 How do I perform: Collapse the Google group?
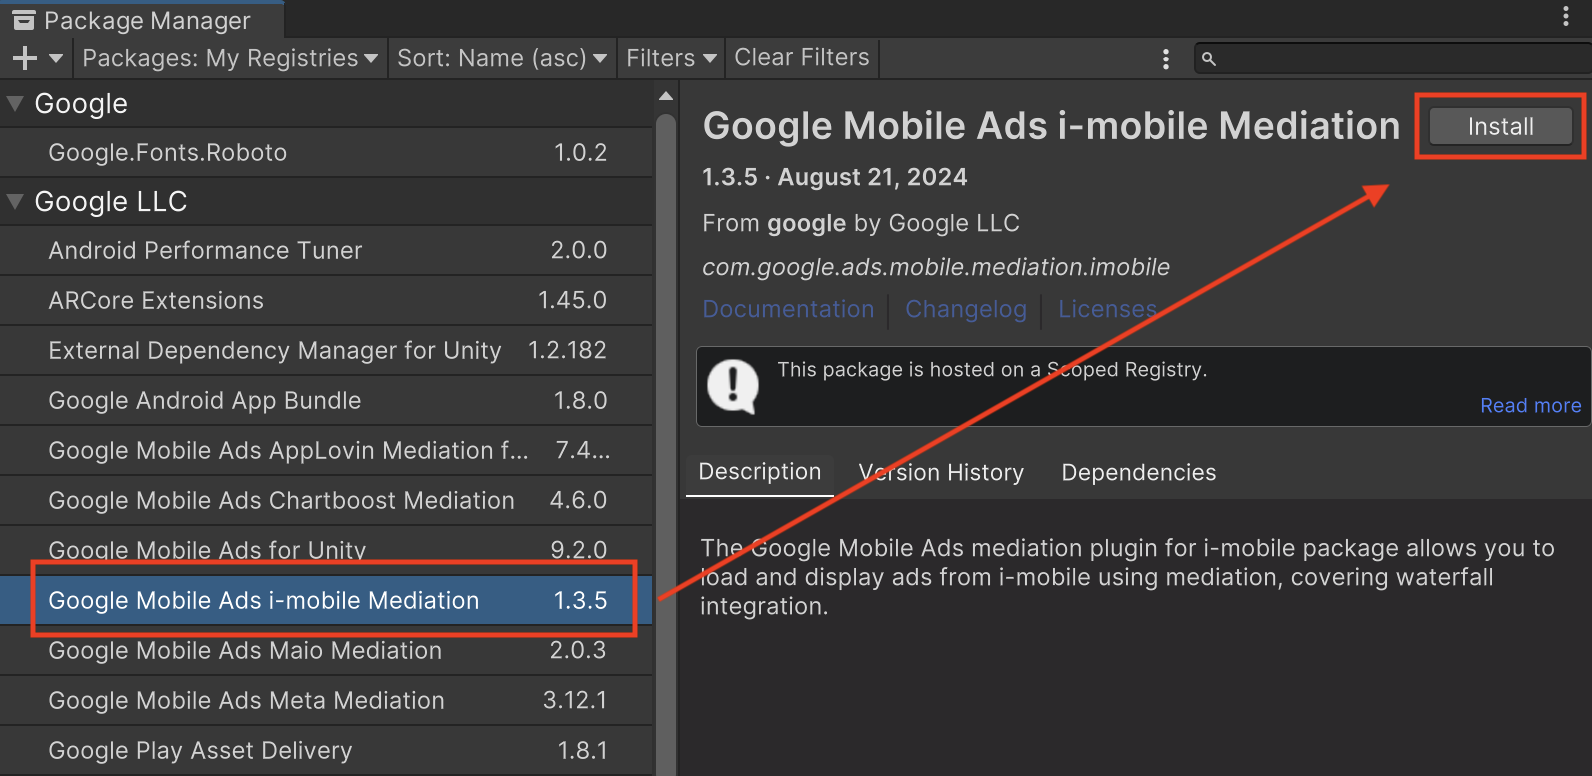pos(15,103)
